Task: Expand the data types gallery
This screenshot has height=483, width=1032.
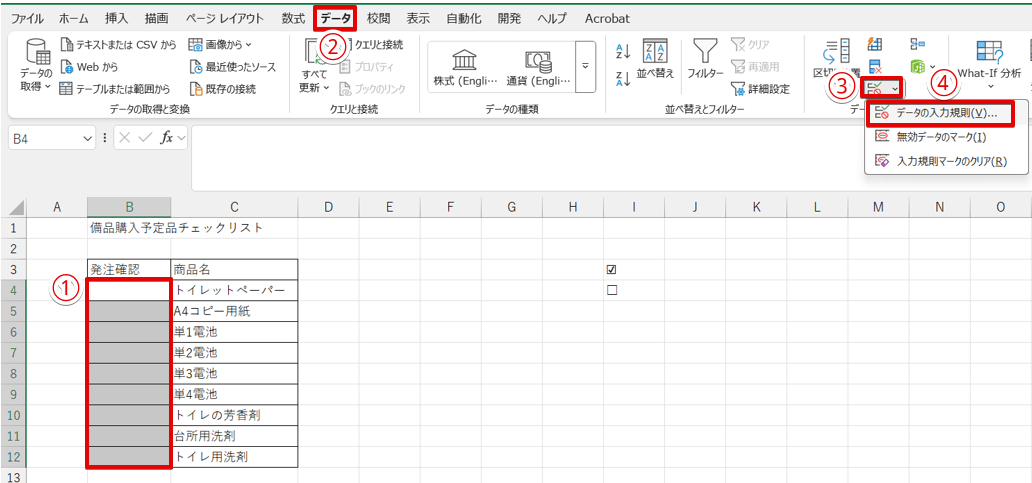Action: [585, 67]
